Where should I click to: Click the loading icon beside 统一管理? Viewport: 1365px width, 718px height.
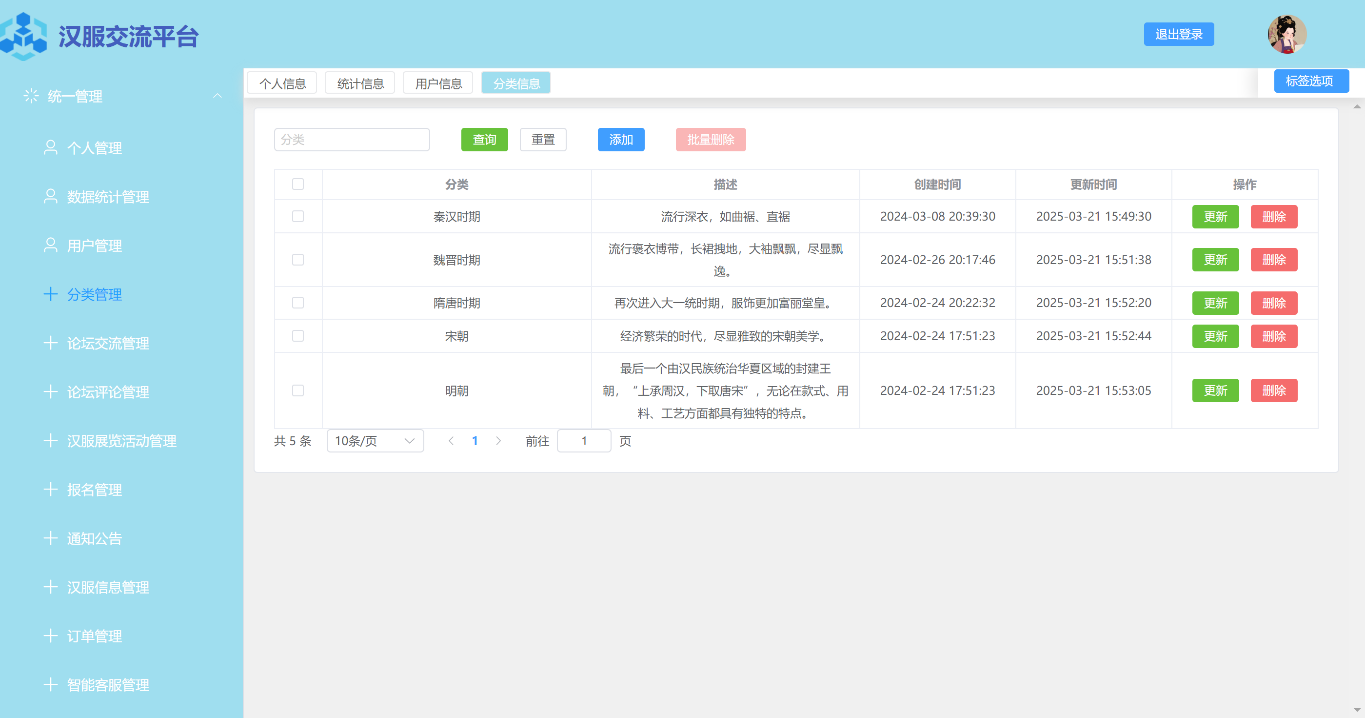click(31, 96)
